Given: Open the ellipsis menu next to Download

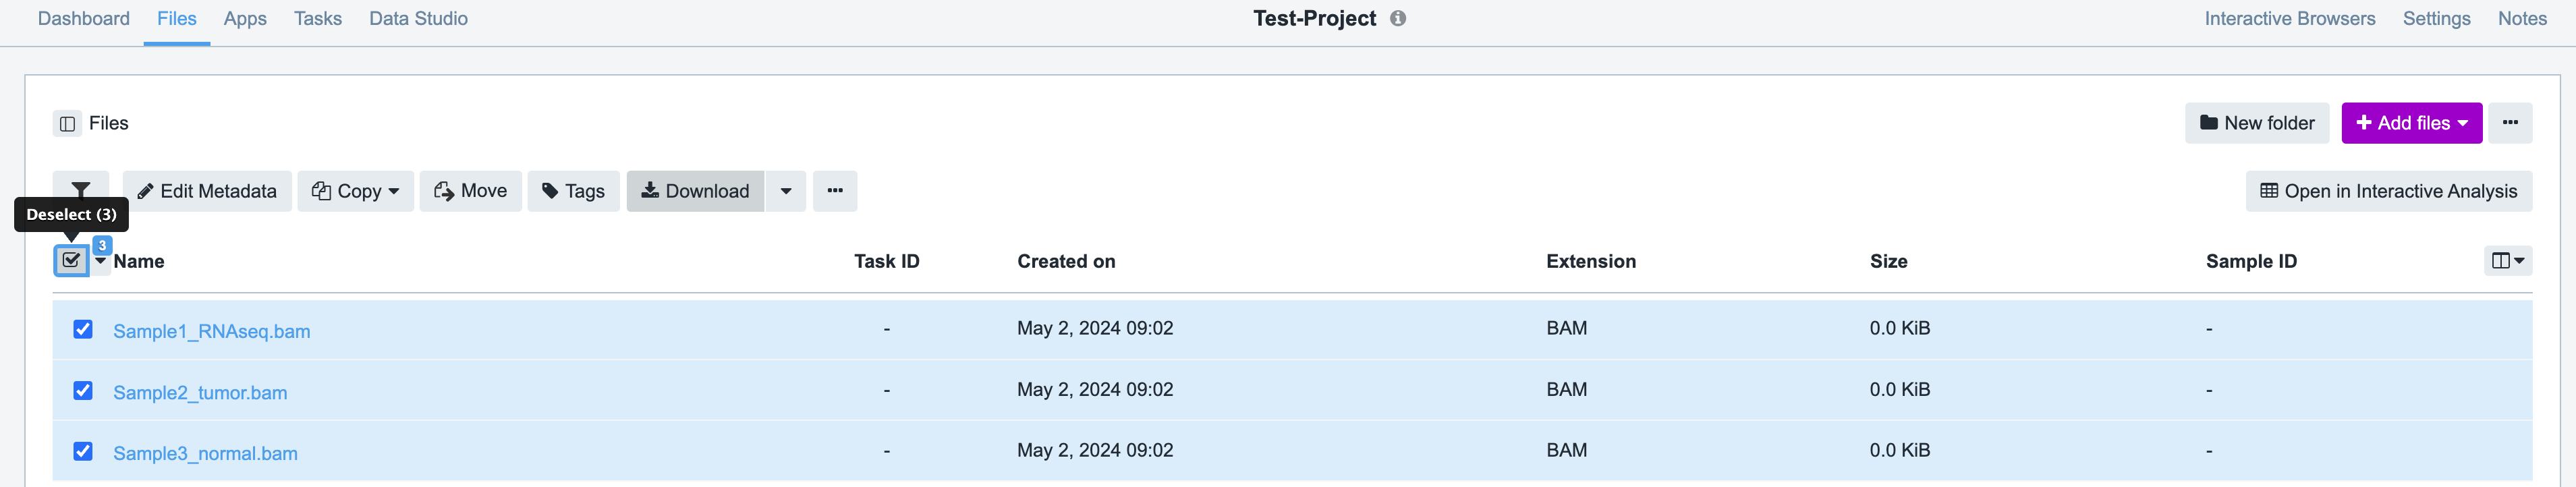Looking at the screenshot, I should click(x=834, y=191).
